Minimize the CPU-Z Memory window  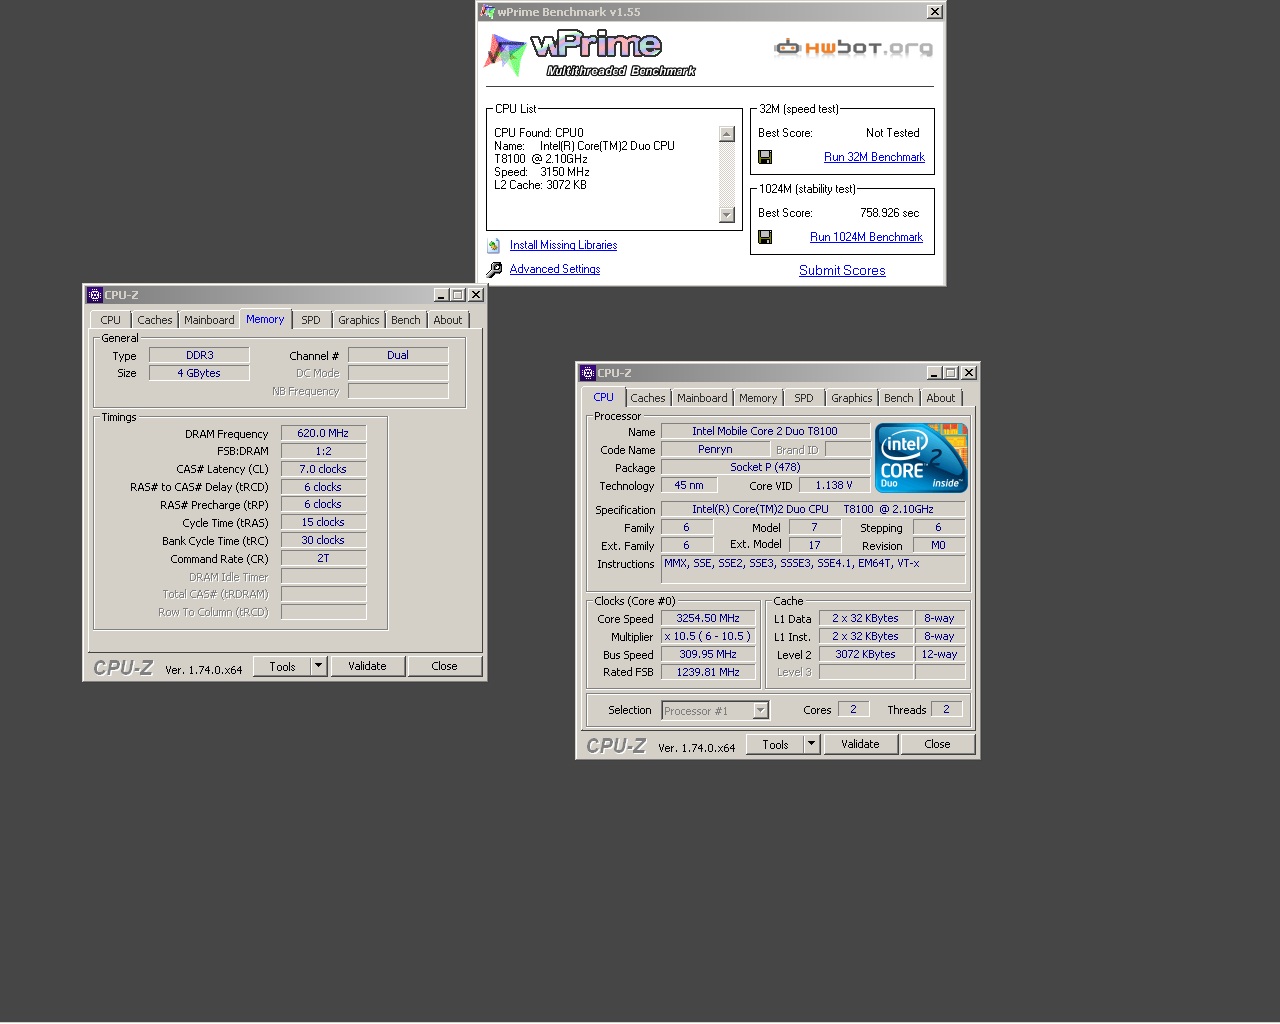coord(441,295)
